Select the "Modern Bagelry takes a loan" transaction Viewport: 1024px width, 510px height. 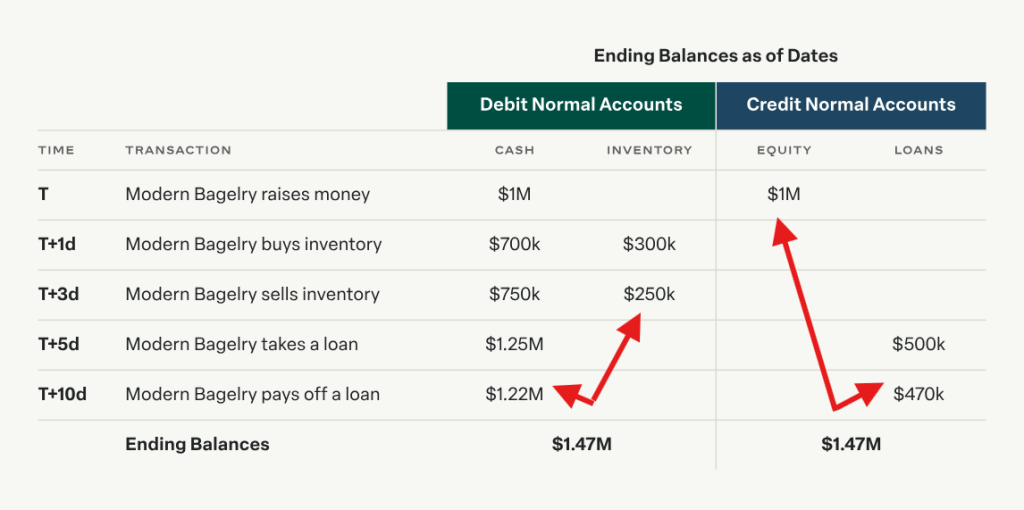pyautogui.click(x=241, y=344)
